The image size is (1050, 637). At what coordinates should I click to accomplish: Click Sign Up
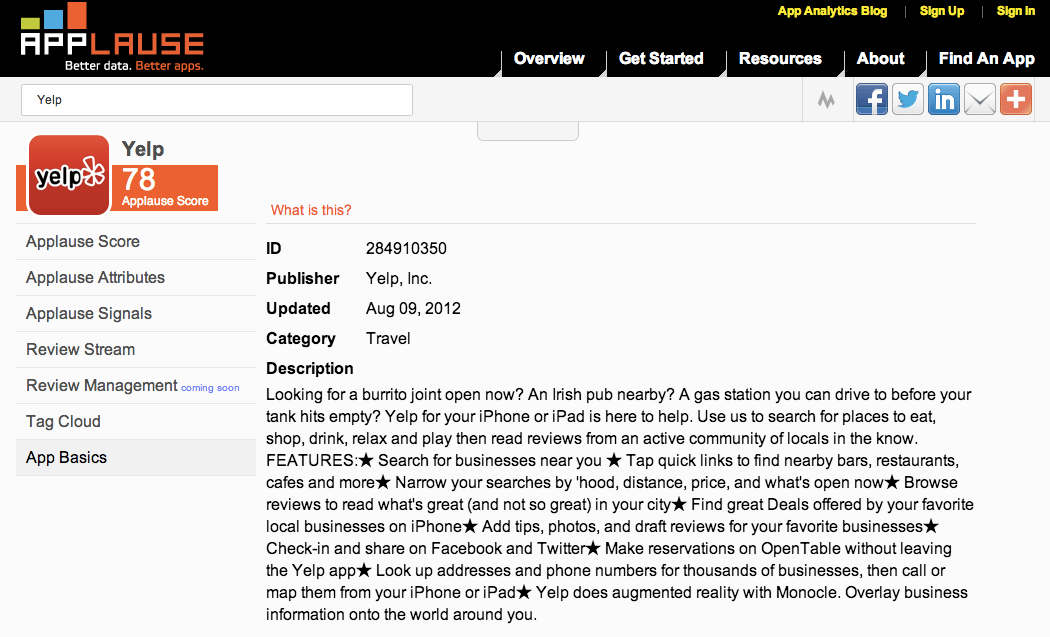click(x=941, y=11)
